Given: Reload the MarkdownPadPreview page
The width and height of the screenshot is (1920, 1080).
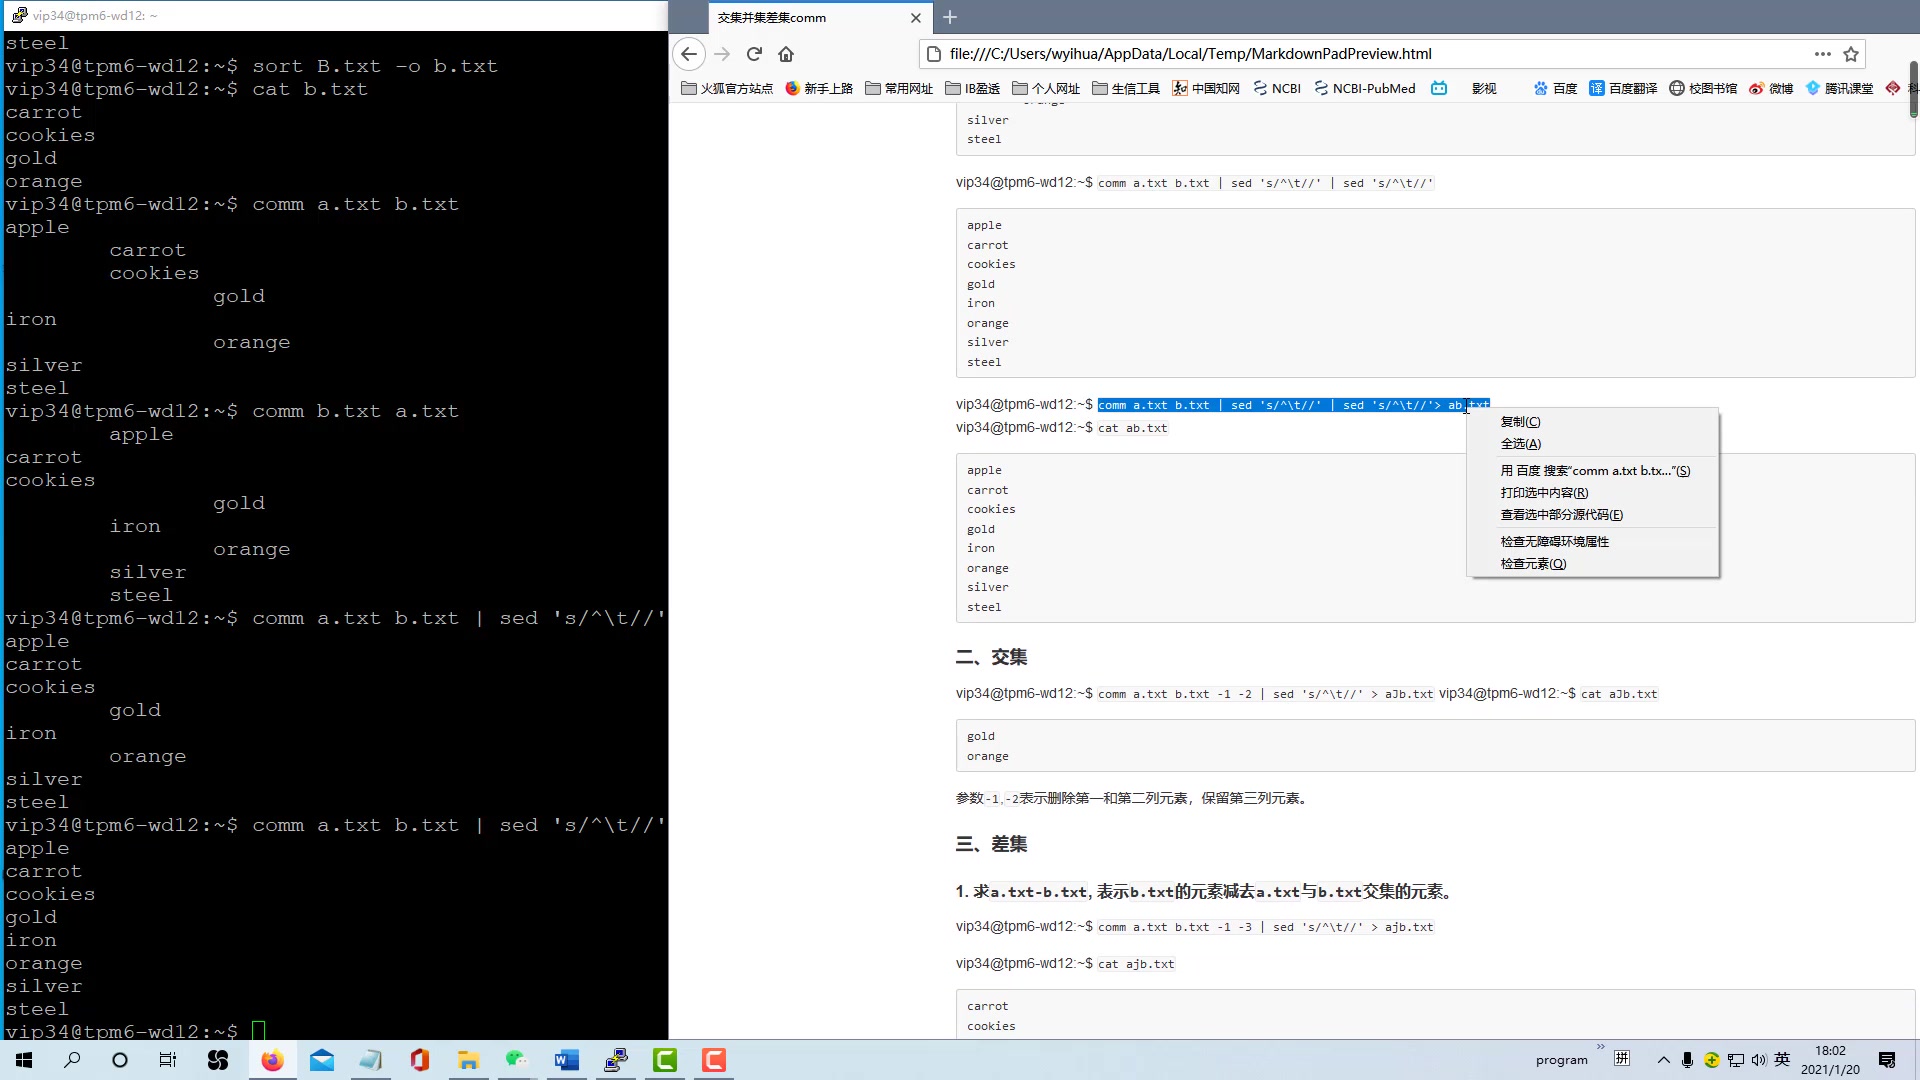Looking at the screenshot, I should (755, 54).
